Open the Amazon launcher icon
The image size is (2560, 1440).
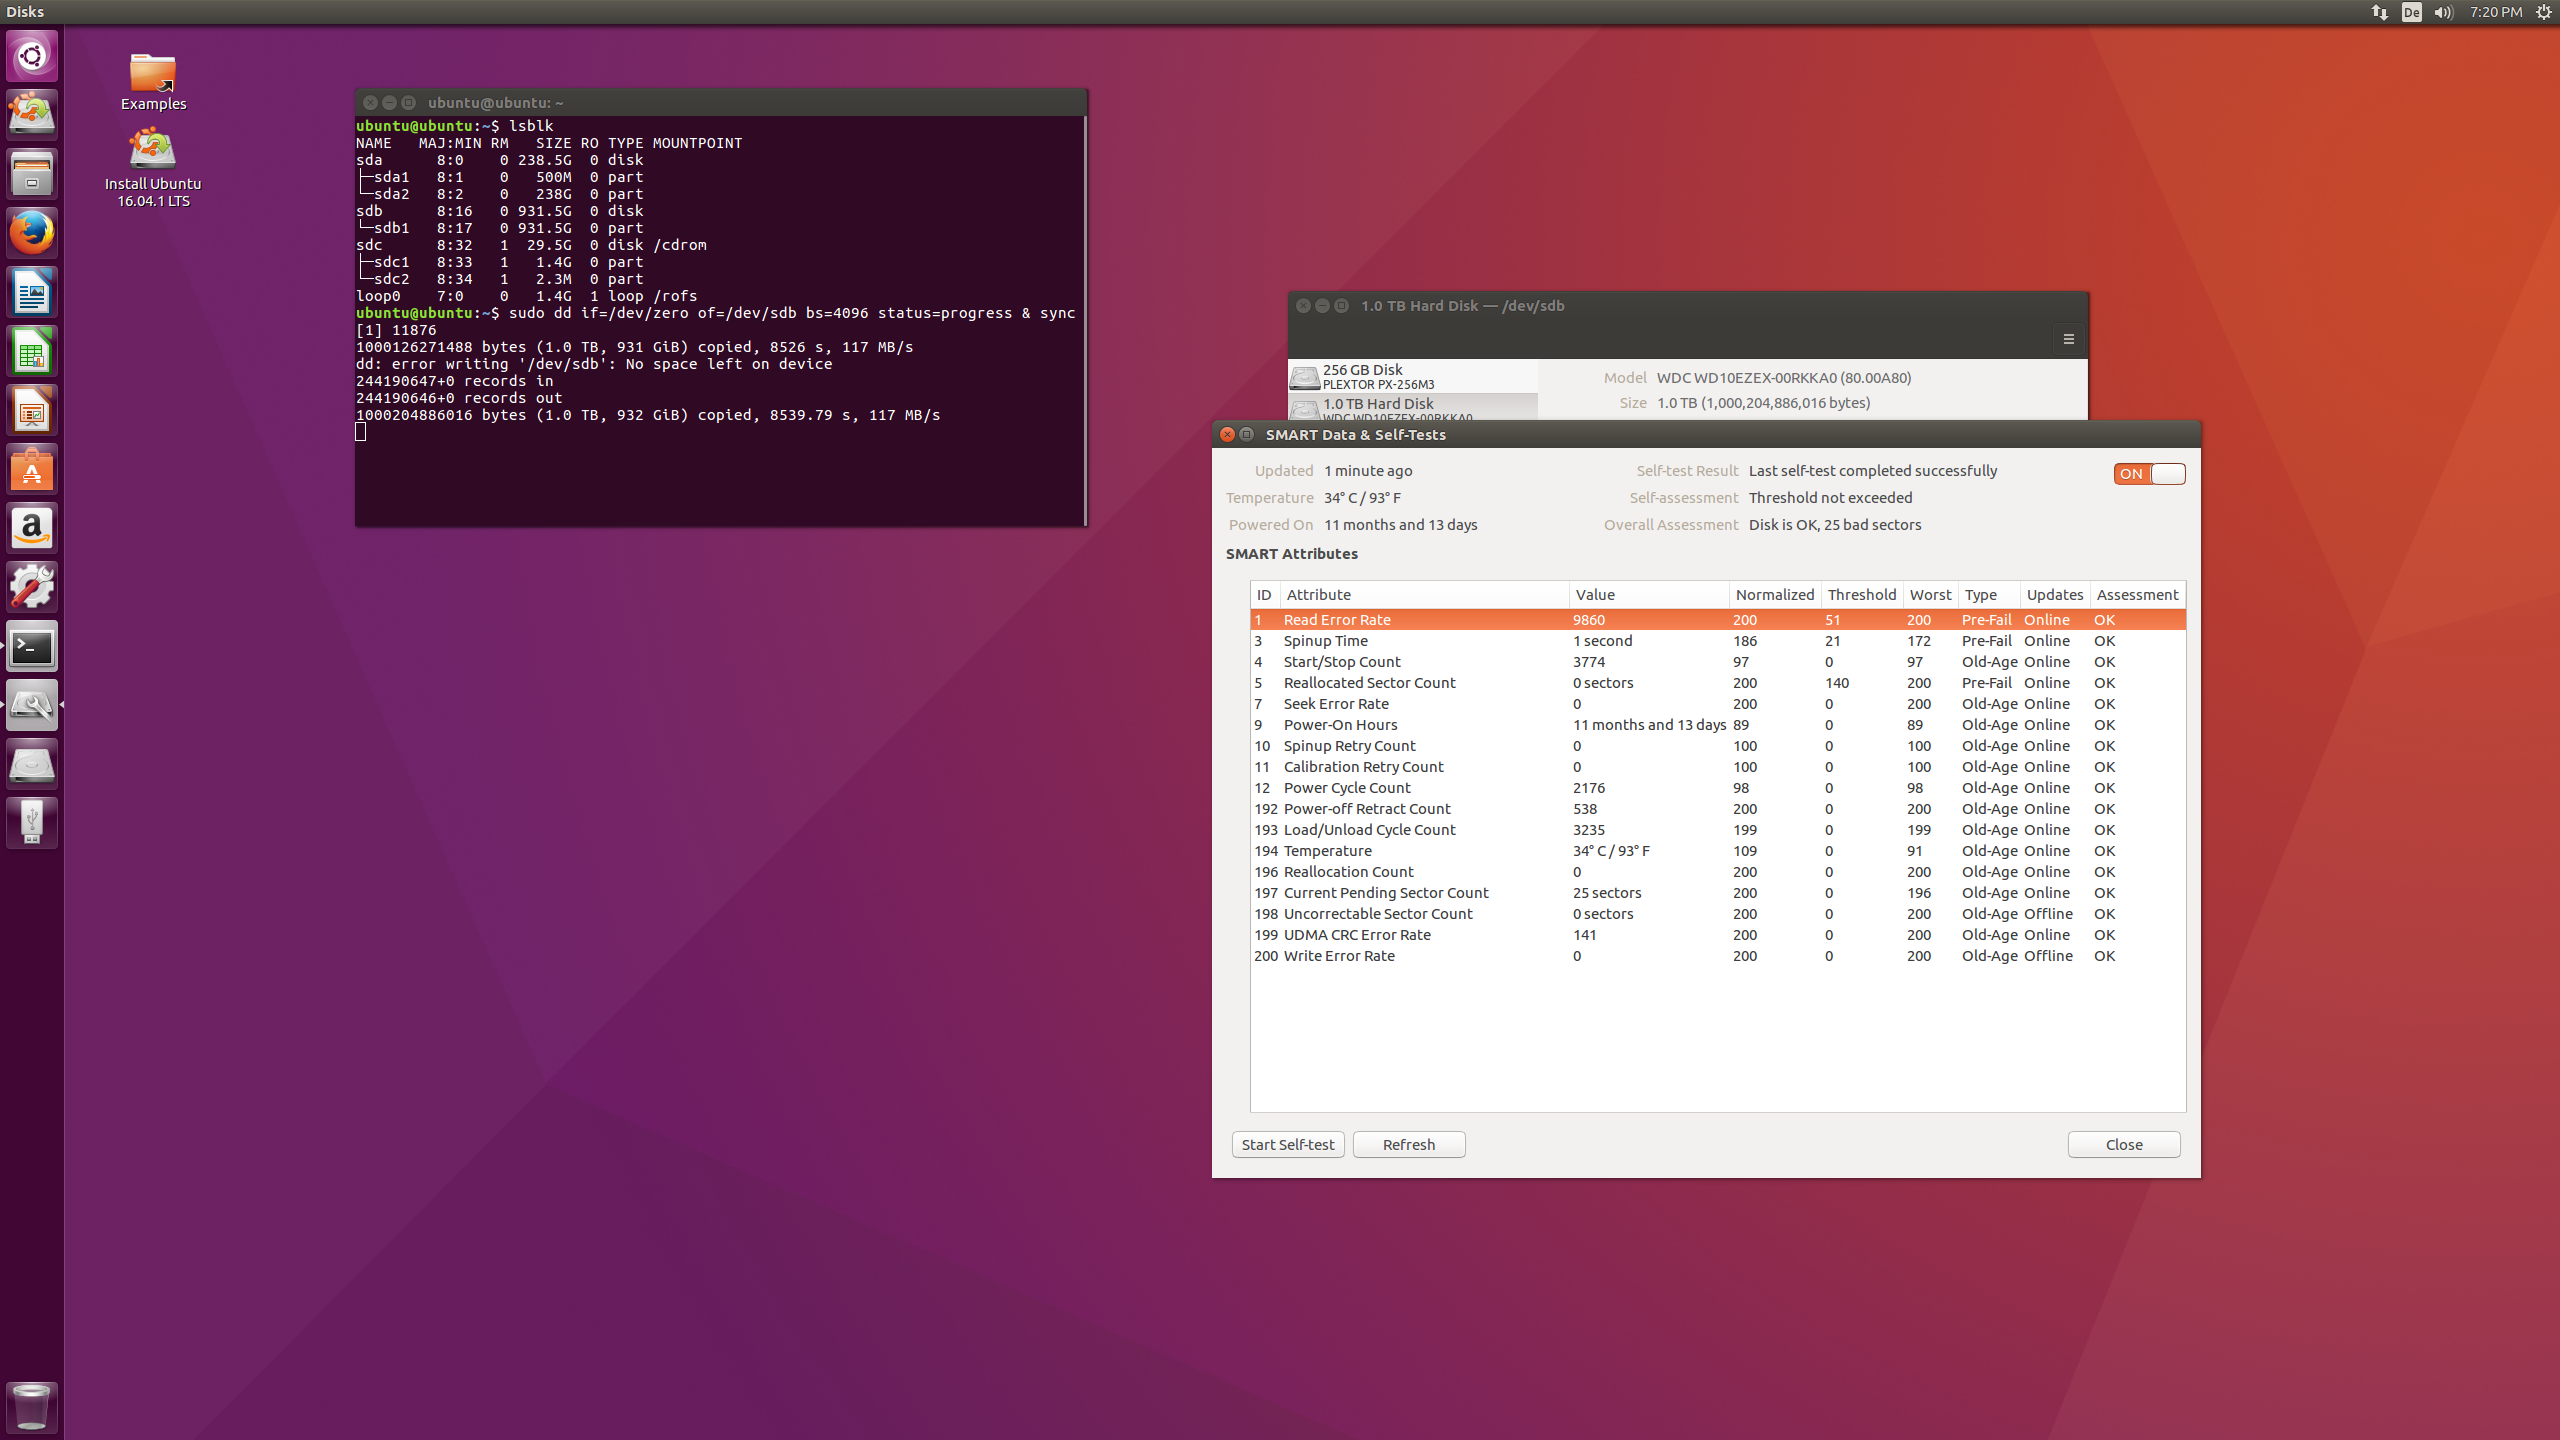pos(32,528)
